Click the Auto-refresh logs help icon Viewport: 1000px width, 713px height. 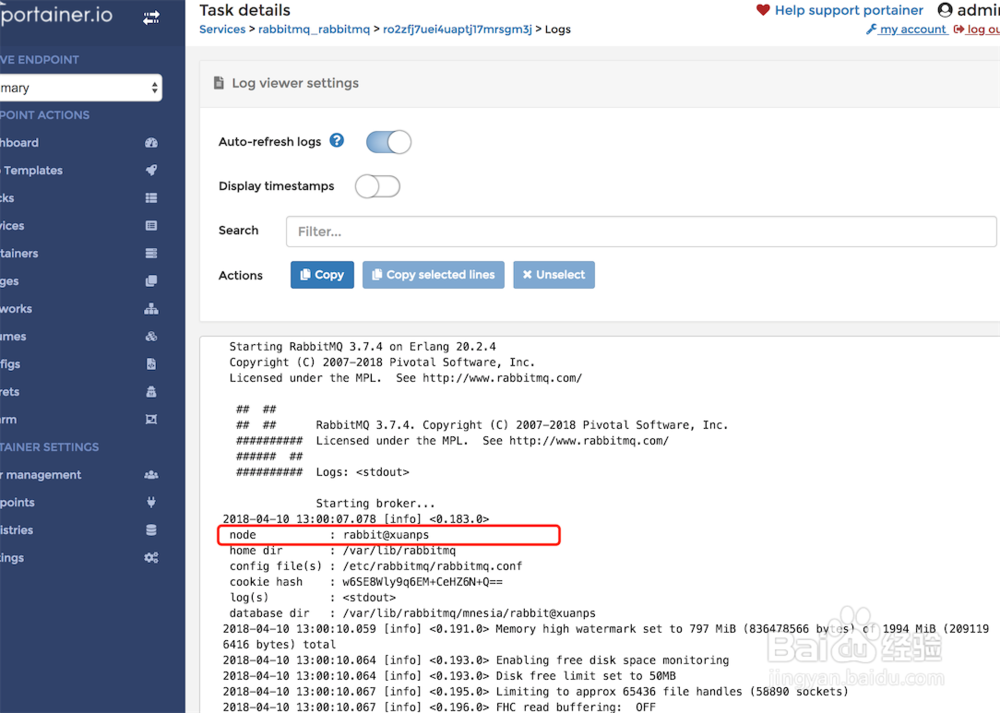pos(337,140)
